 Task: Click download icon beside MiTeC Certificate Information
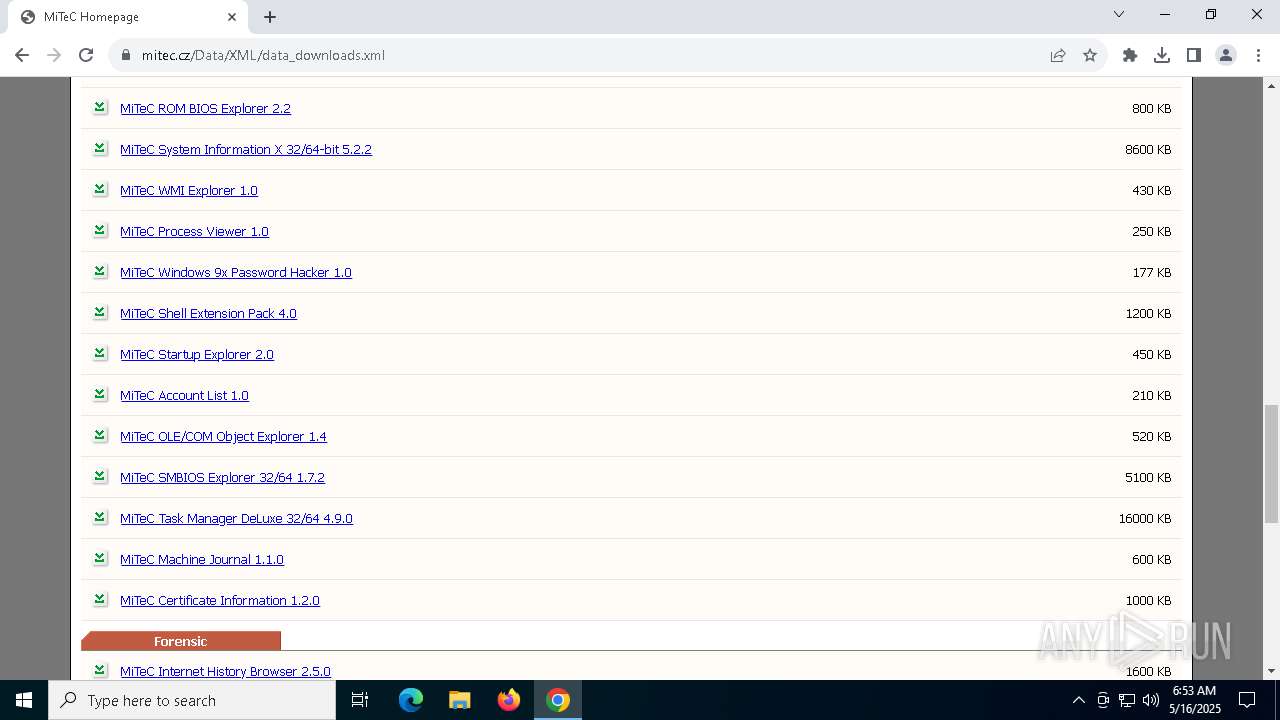pos(100,599)
